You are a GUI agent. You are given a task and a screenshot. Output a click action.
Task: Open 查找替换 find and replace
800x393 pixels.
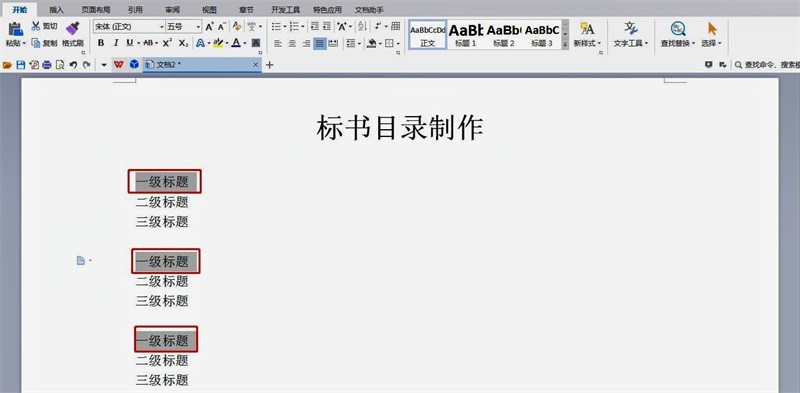coord(678,35)
